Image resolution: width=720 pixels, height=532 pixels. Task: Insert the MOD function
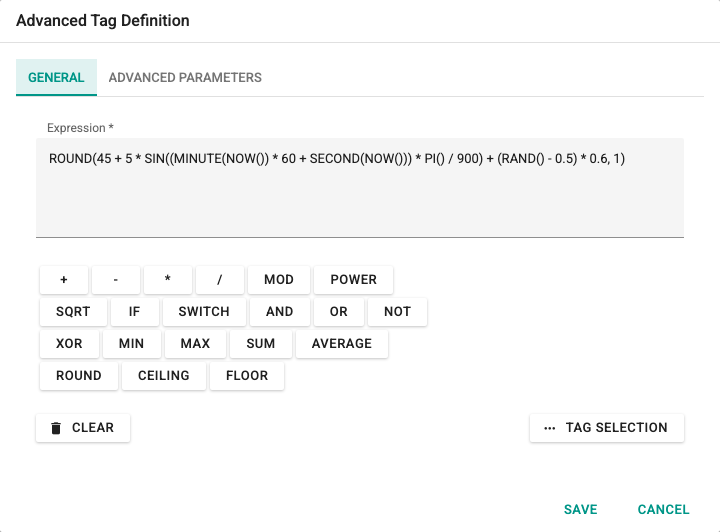pos(279,280)
